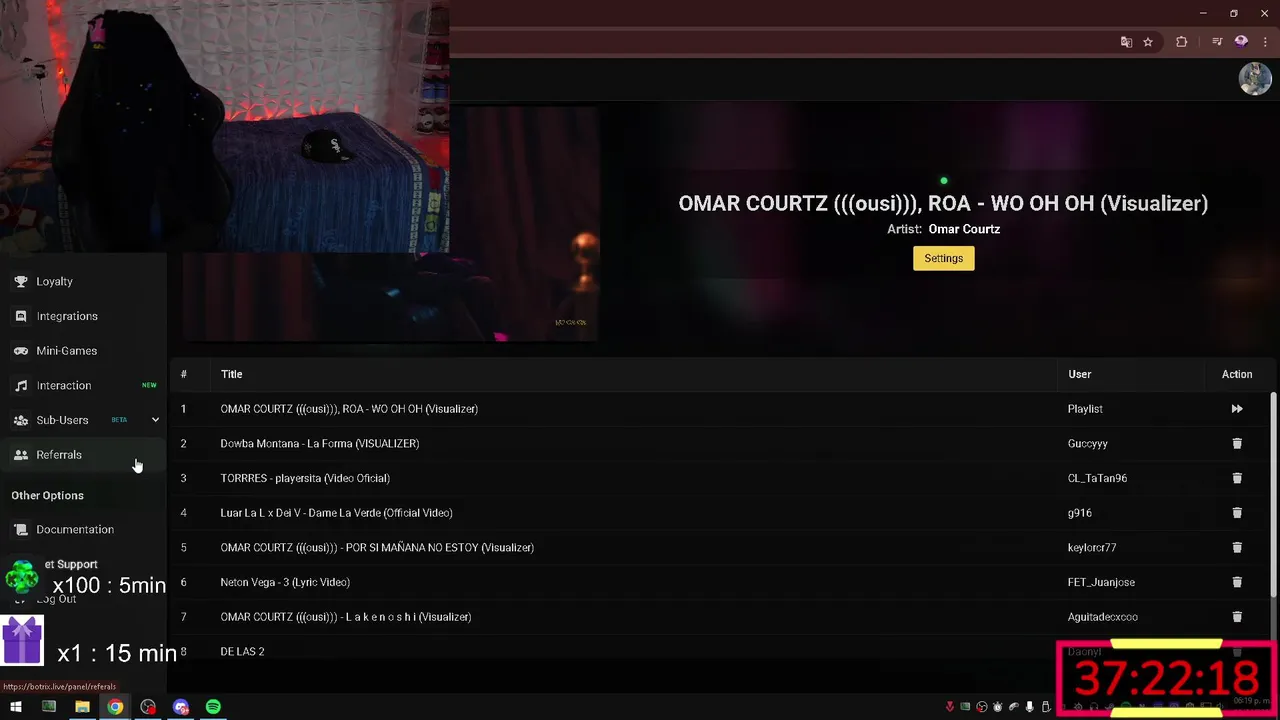Screen dimensions: 1280x720
Task: Click the large now-playing song title heading
Action: 943,203
